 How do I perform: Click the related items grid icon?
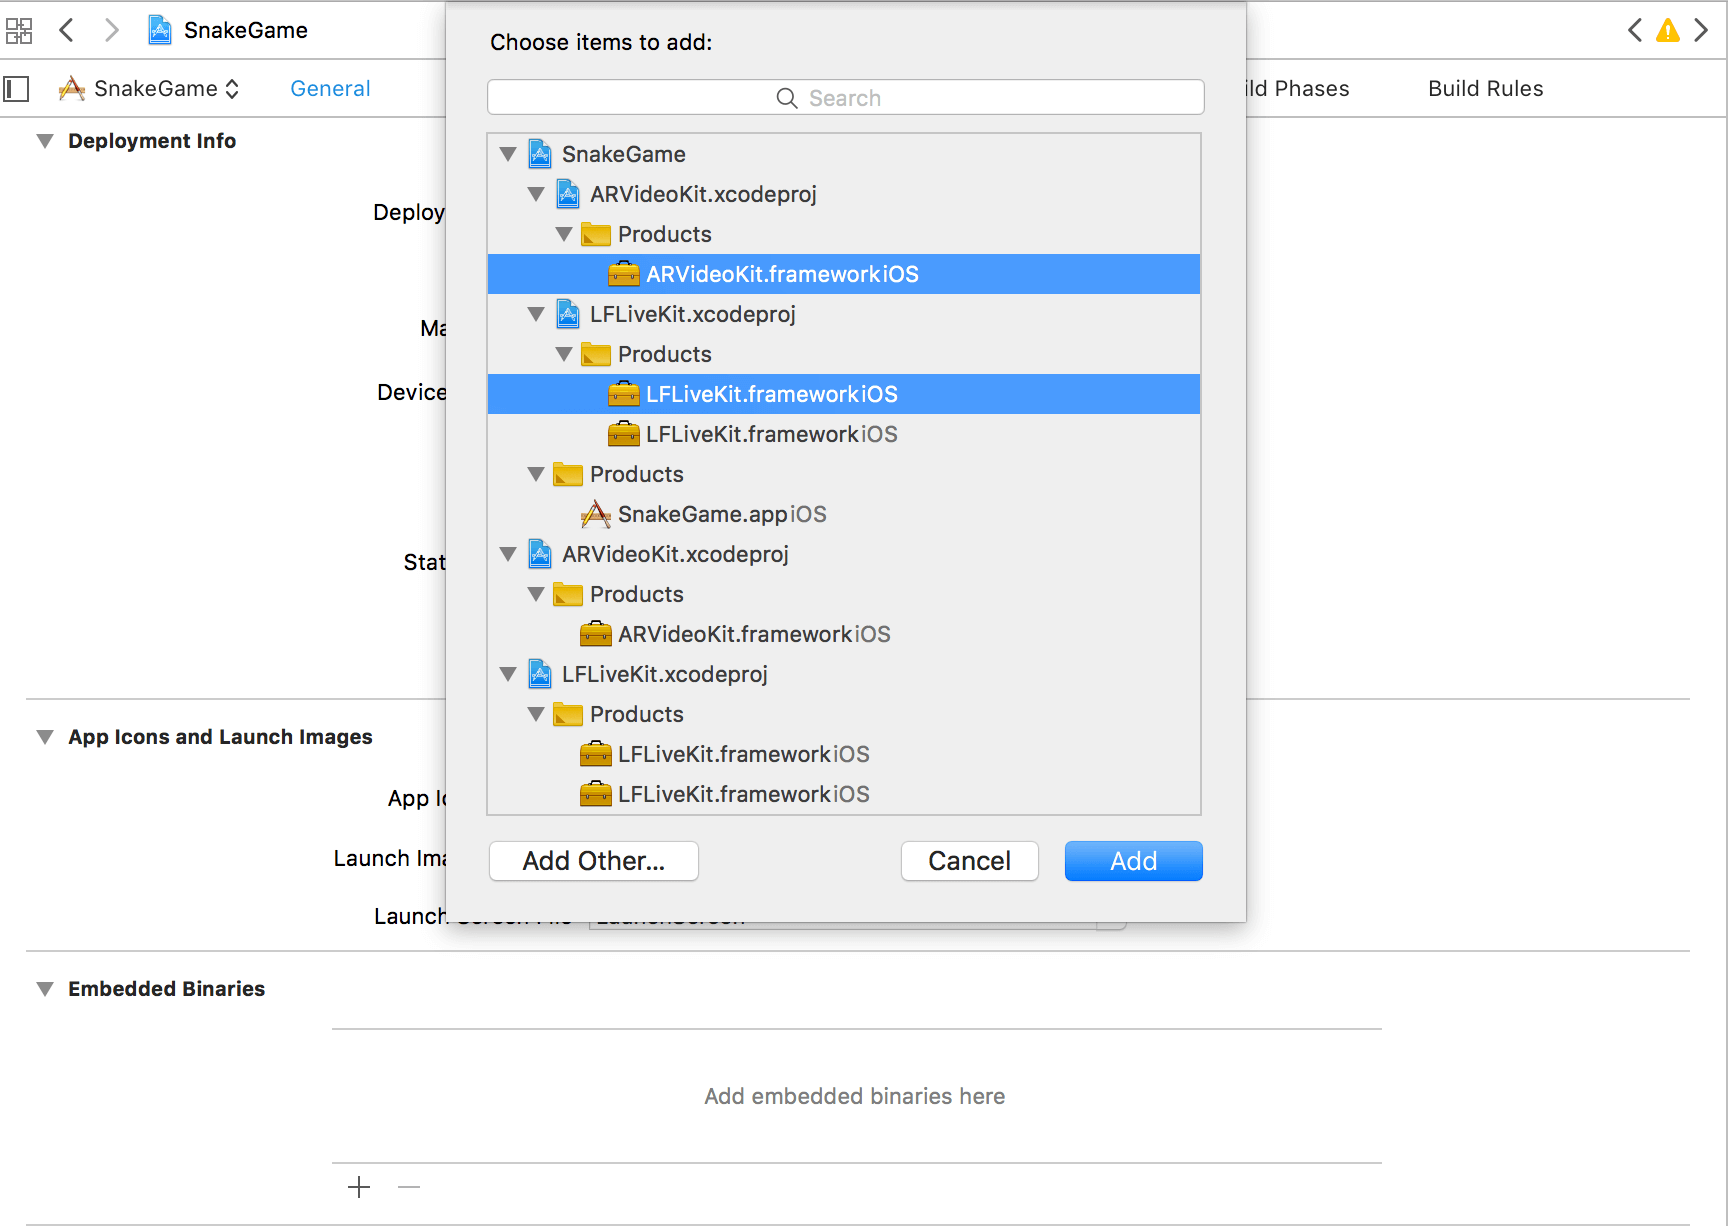(19, 31)
